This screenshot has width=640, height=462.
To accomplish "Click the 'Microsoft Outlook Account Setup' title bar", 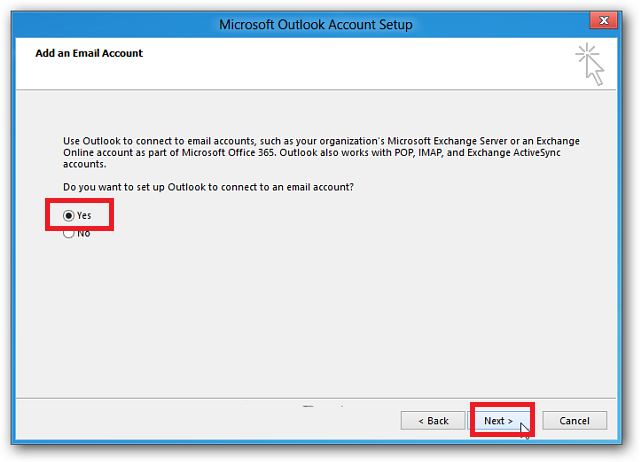I will click(x=316, y=24).
